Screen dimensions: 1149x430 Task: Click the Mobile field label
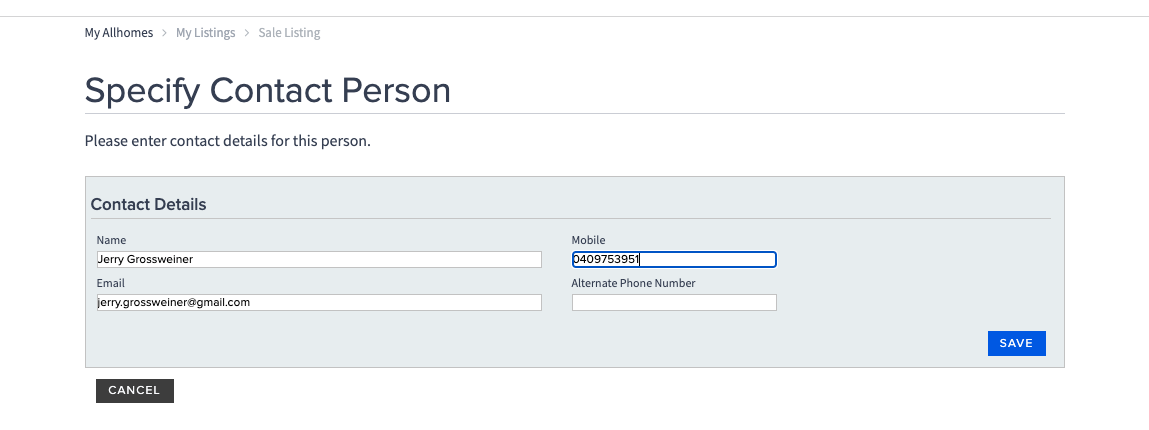588,240
